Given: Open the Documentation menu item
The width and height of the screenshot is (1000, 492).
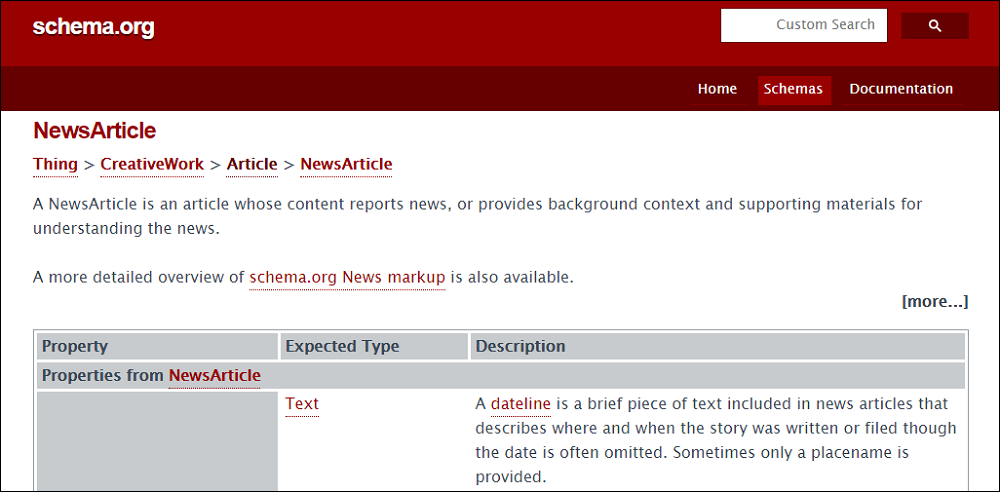Looking at the screenshot, I should pyautogui.click(x=901, y=89).
